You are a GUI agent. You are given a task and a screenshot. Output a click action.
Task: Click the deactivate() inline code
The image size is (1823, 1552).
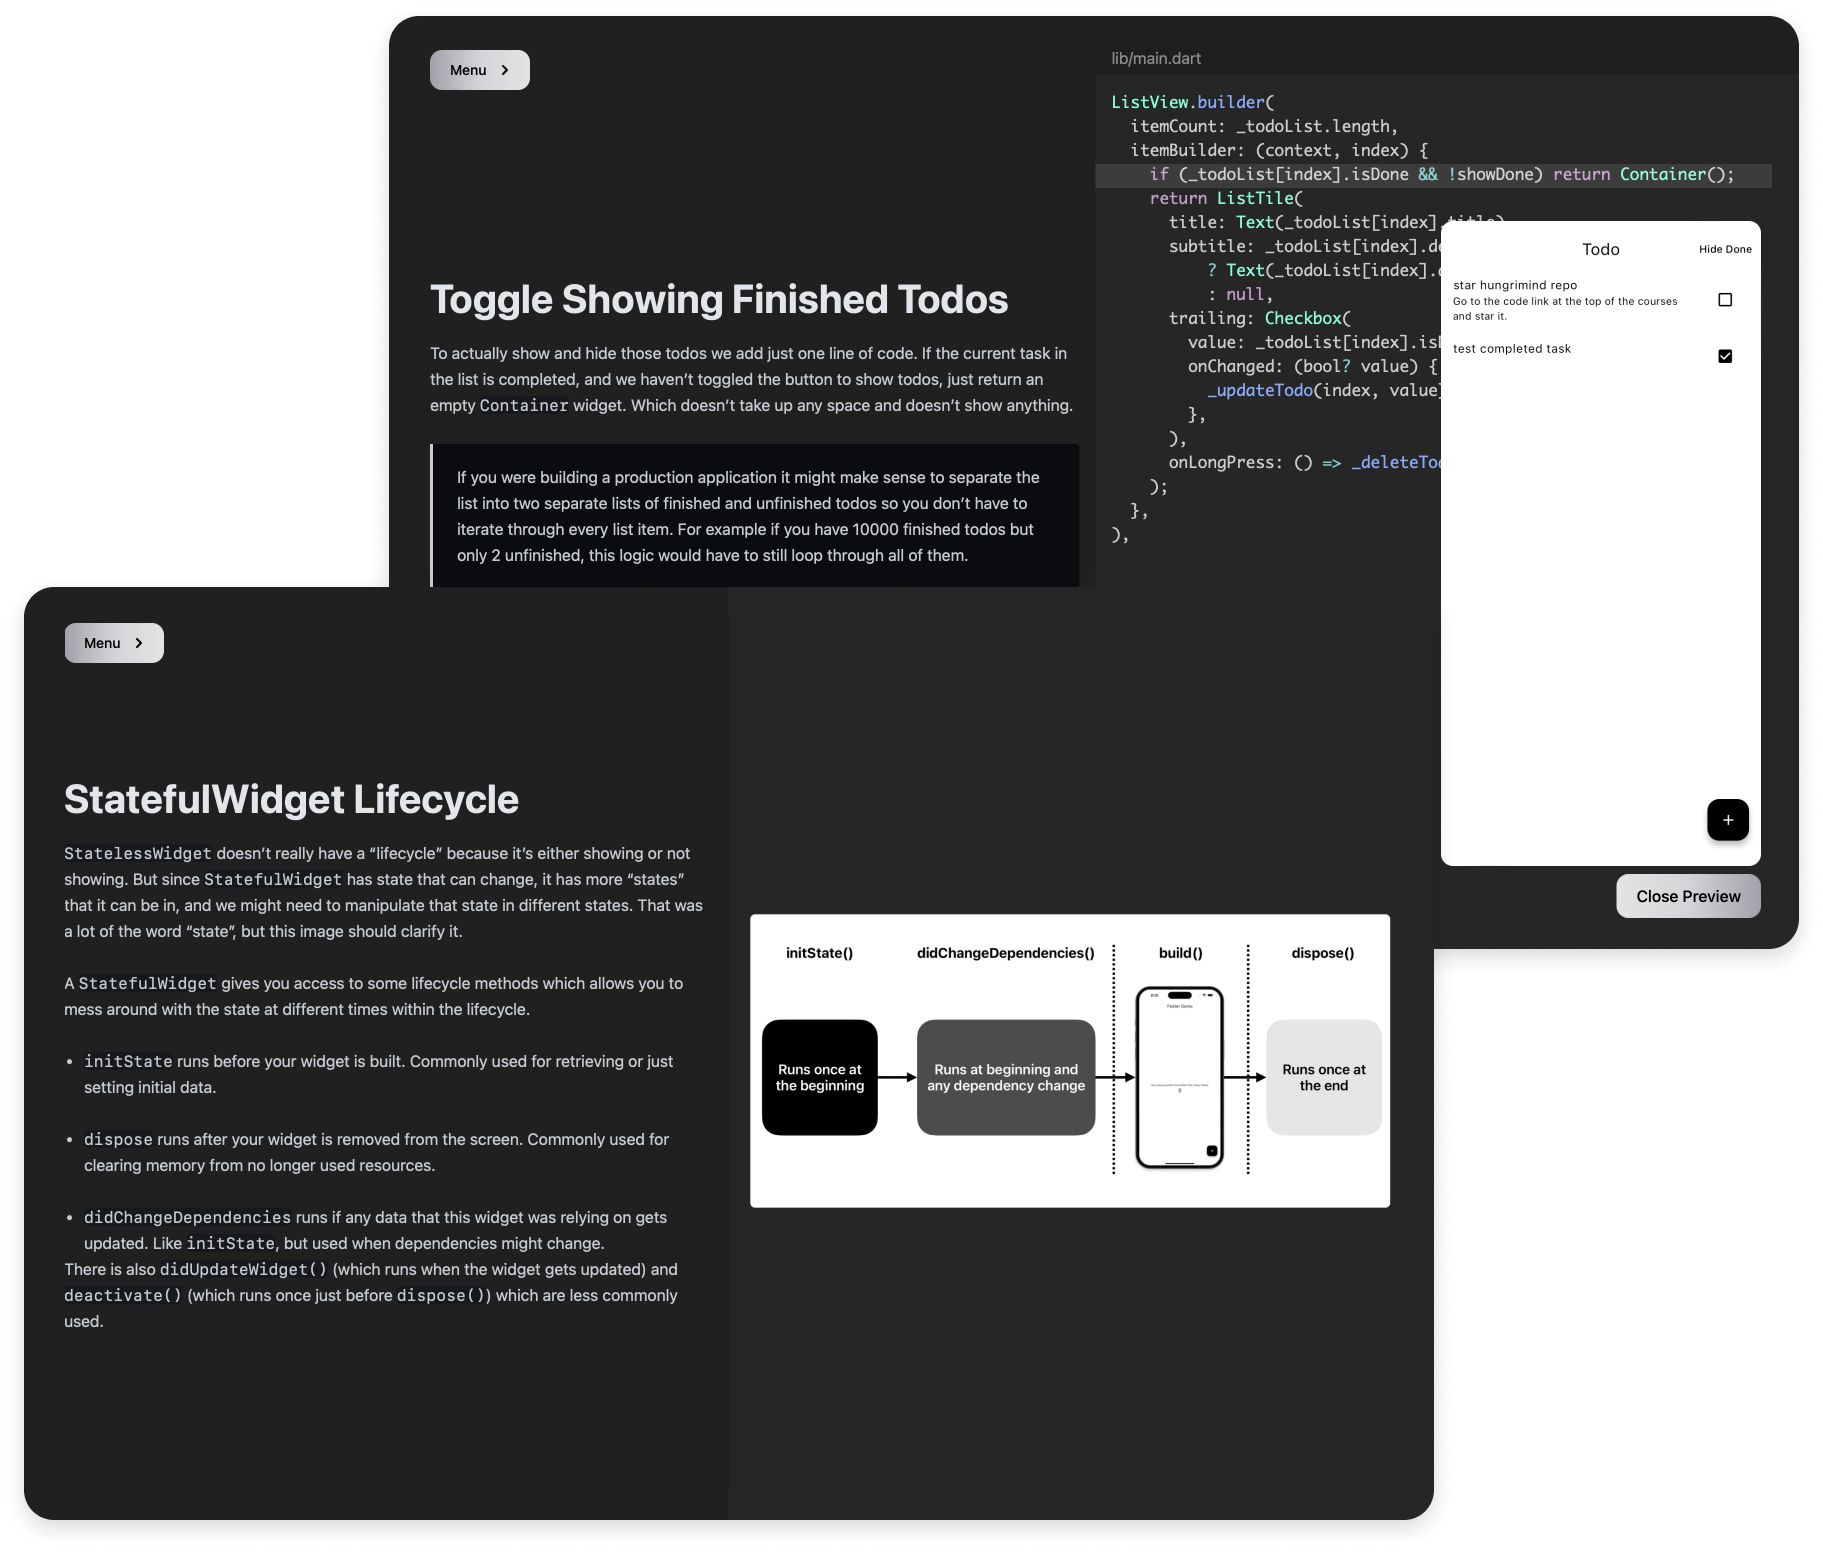(x=123, y=1295)
